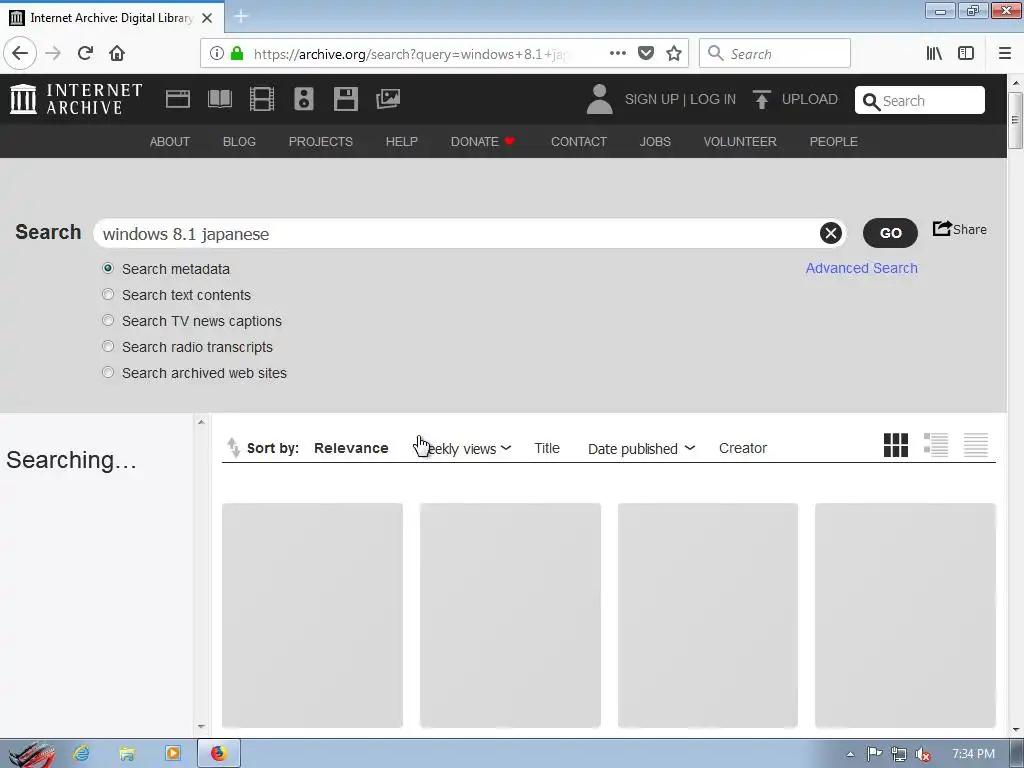Open Internet Explorer from taskbar
The width and height of the screenshot is (1024, 768).
pos(81,754)
